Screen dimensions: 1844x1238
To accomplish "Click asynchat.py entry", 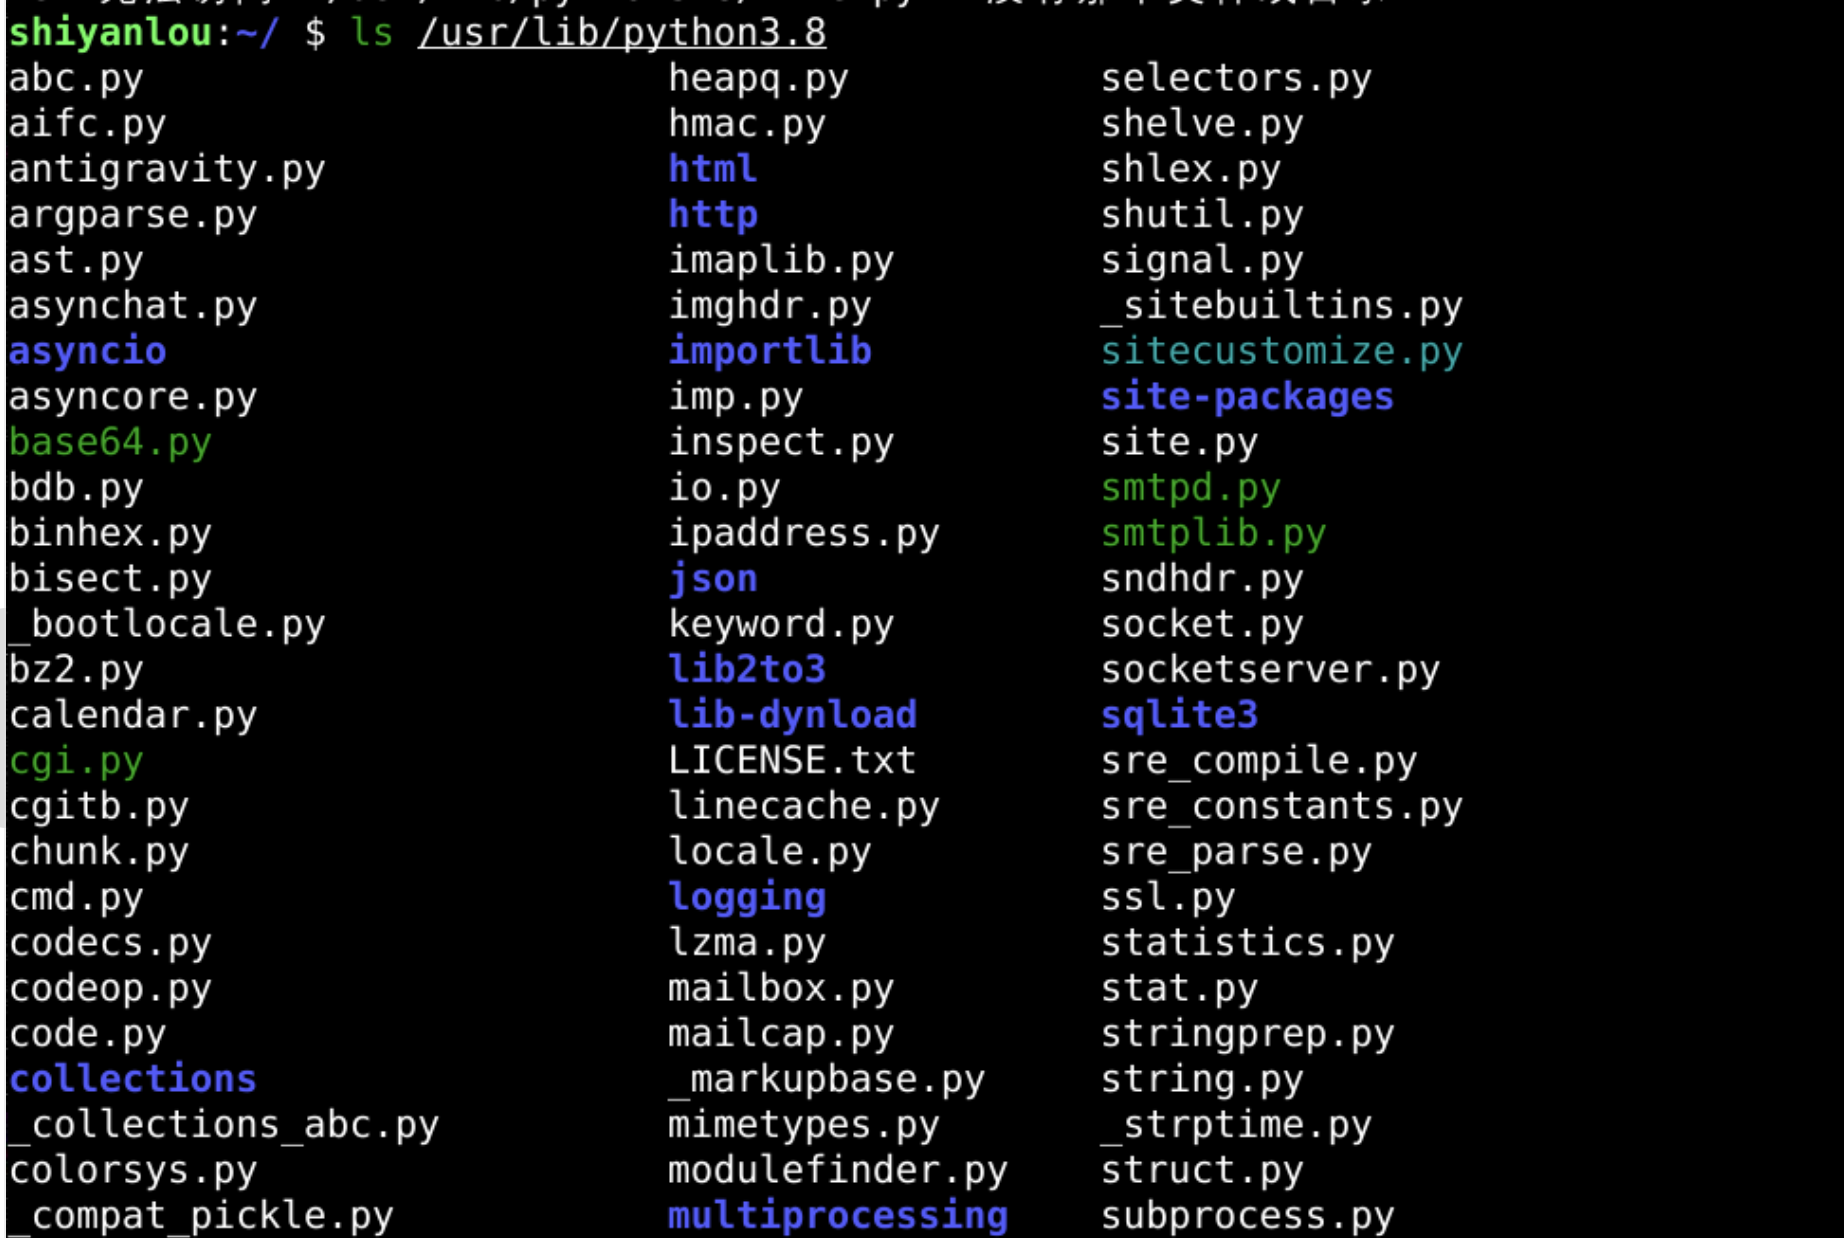I will [133, 306].
